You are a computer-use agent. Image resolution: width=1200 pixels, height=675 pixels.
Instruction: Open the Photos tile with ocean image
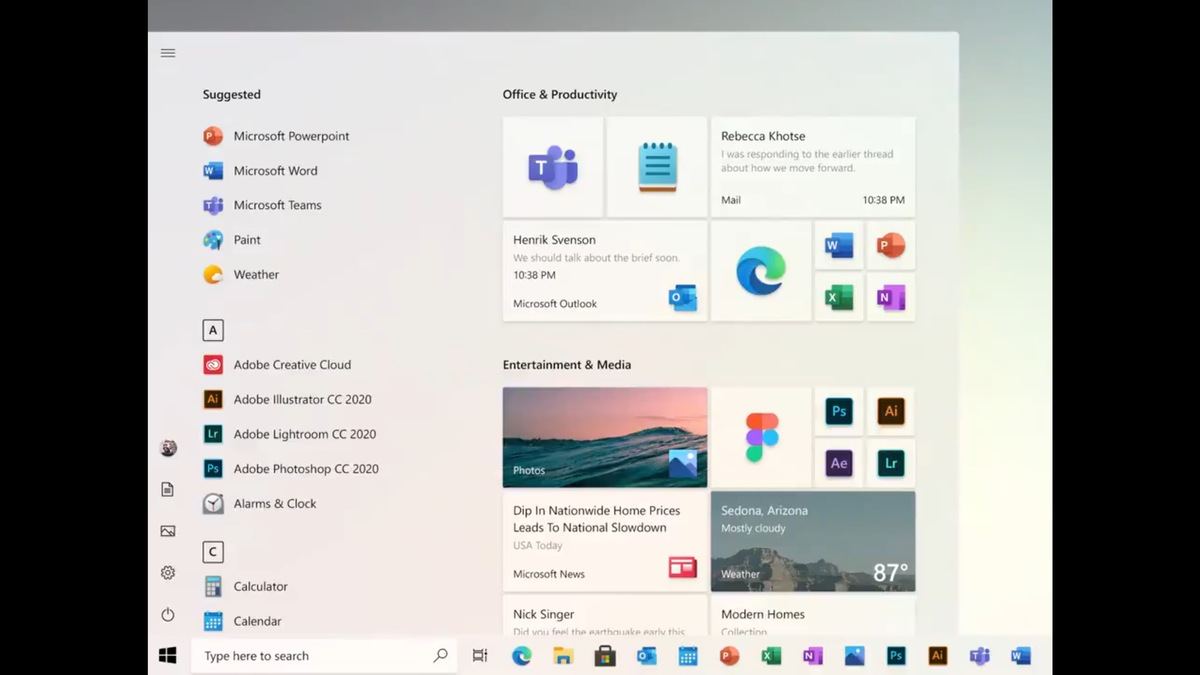(x=605, y=437)
